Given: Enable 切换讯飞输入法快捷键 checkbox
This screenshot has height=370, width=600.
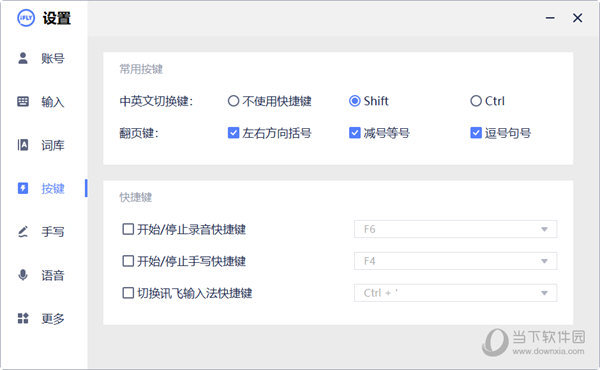Looking at the screenshot, I should 128,293.
